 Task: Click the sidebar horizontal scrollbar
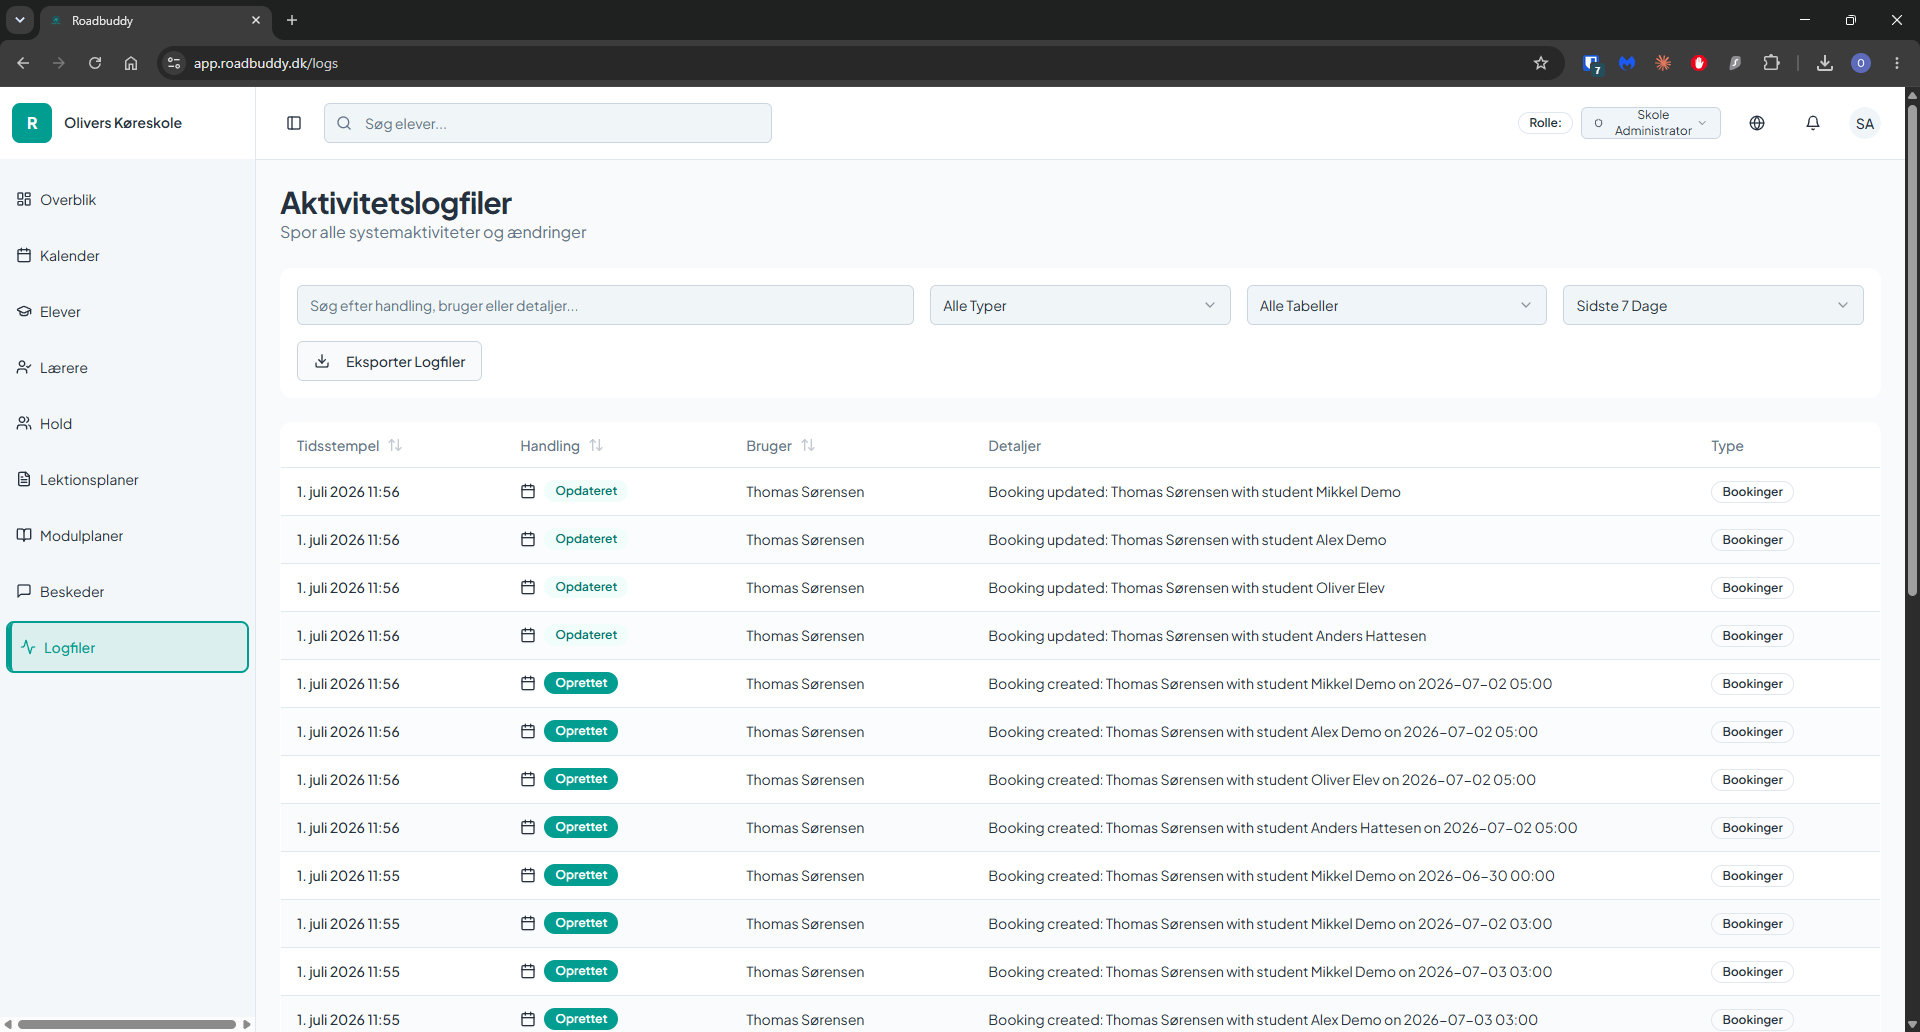click(x=127, y=1024)
